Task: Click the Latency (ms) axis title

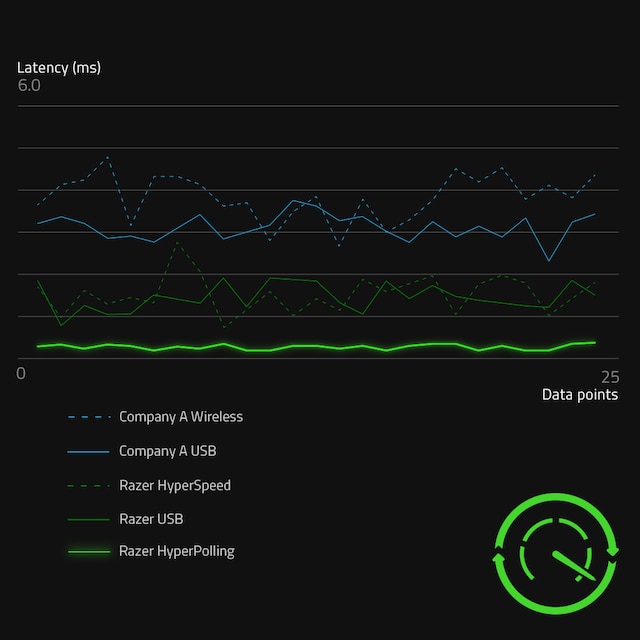Action: (x=59, y=68)
